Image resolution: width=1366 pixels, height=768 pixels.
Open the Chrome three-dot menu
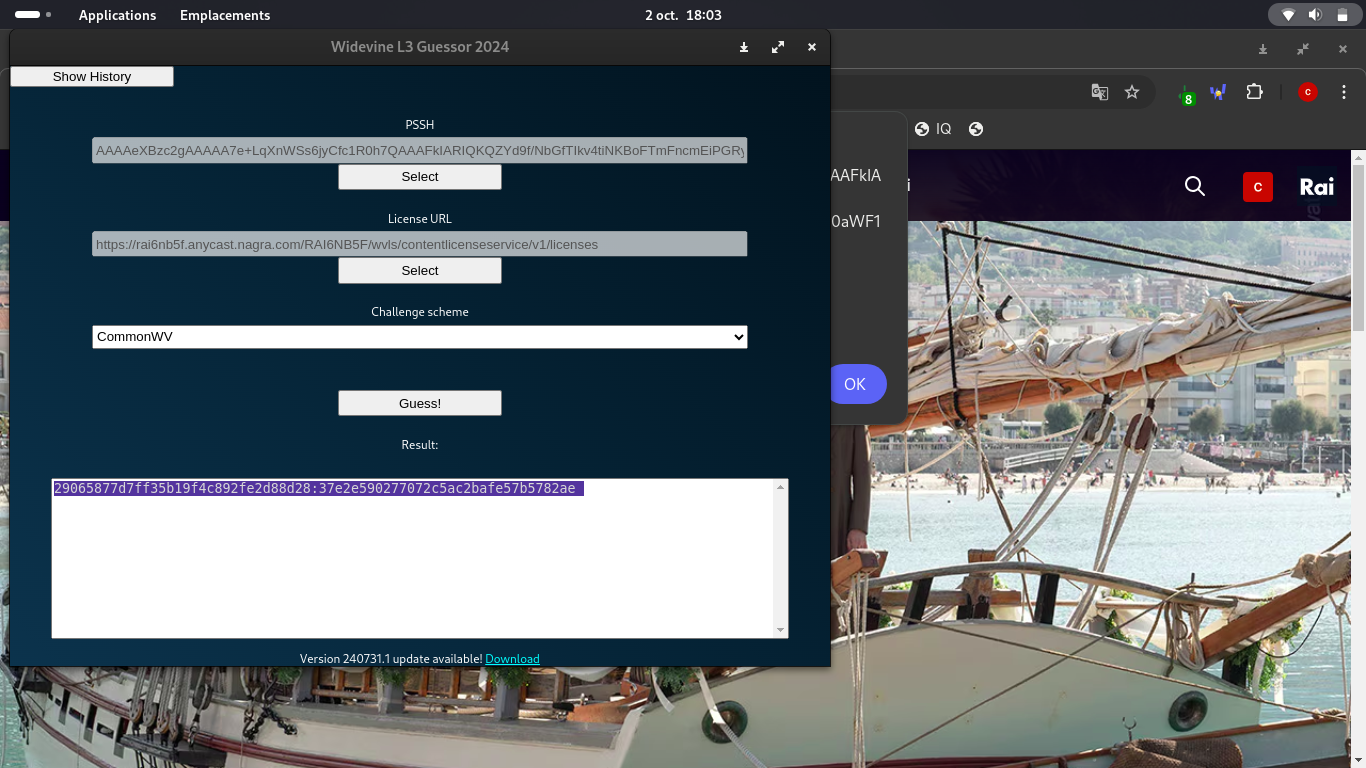[1345, 92]
